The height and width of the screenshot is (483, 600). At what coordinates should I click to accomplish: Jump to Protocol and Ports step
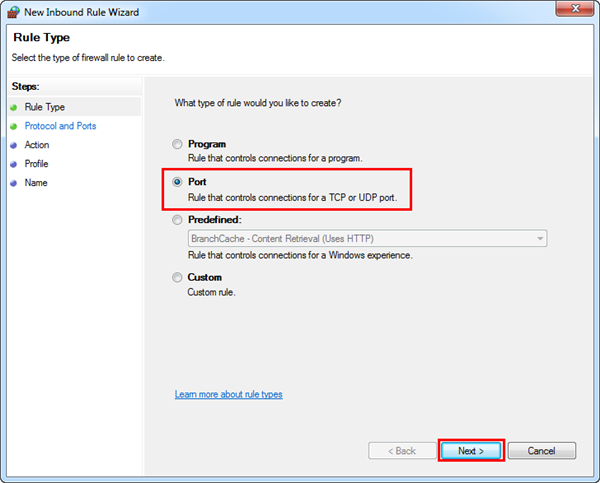[x=60, y=126]
